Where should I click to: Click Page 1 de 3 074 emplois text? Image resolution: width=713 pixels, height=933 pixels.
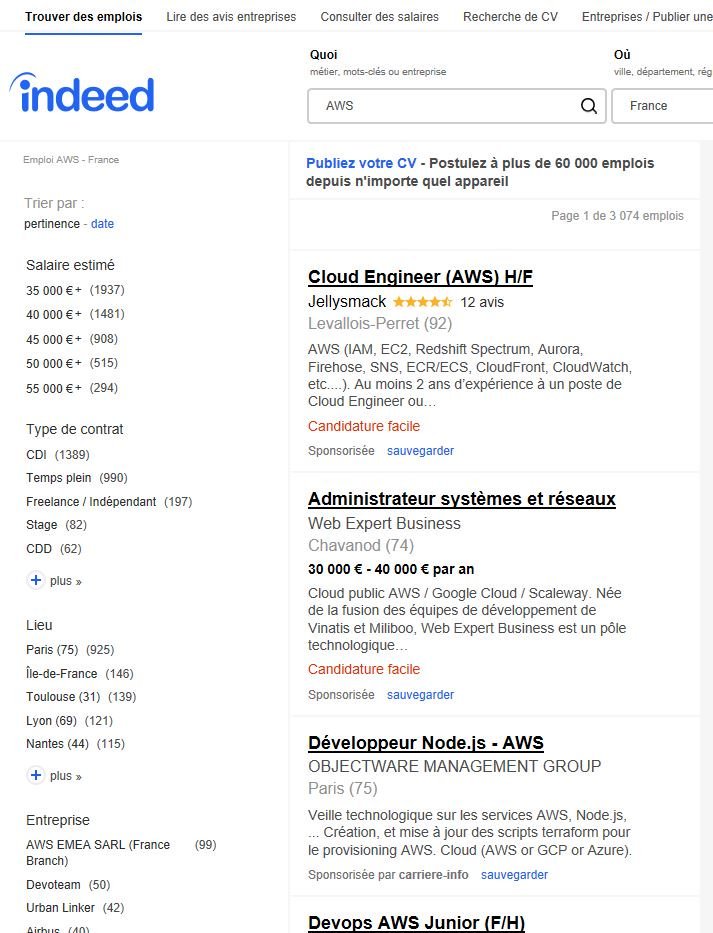pyautogui.click(x=617, y=216)
